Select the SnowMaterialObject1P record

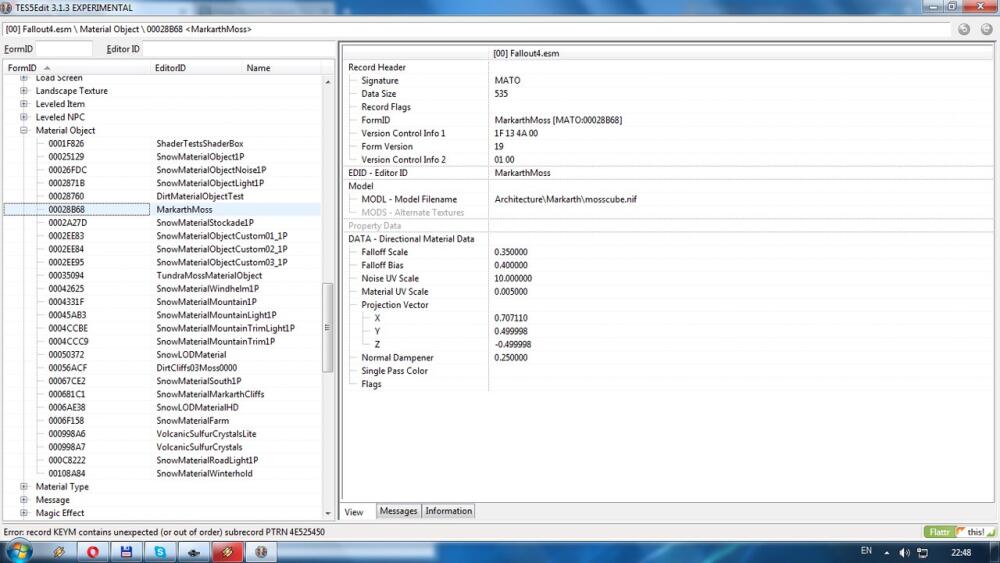click(x=163, y=157)
